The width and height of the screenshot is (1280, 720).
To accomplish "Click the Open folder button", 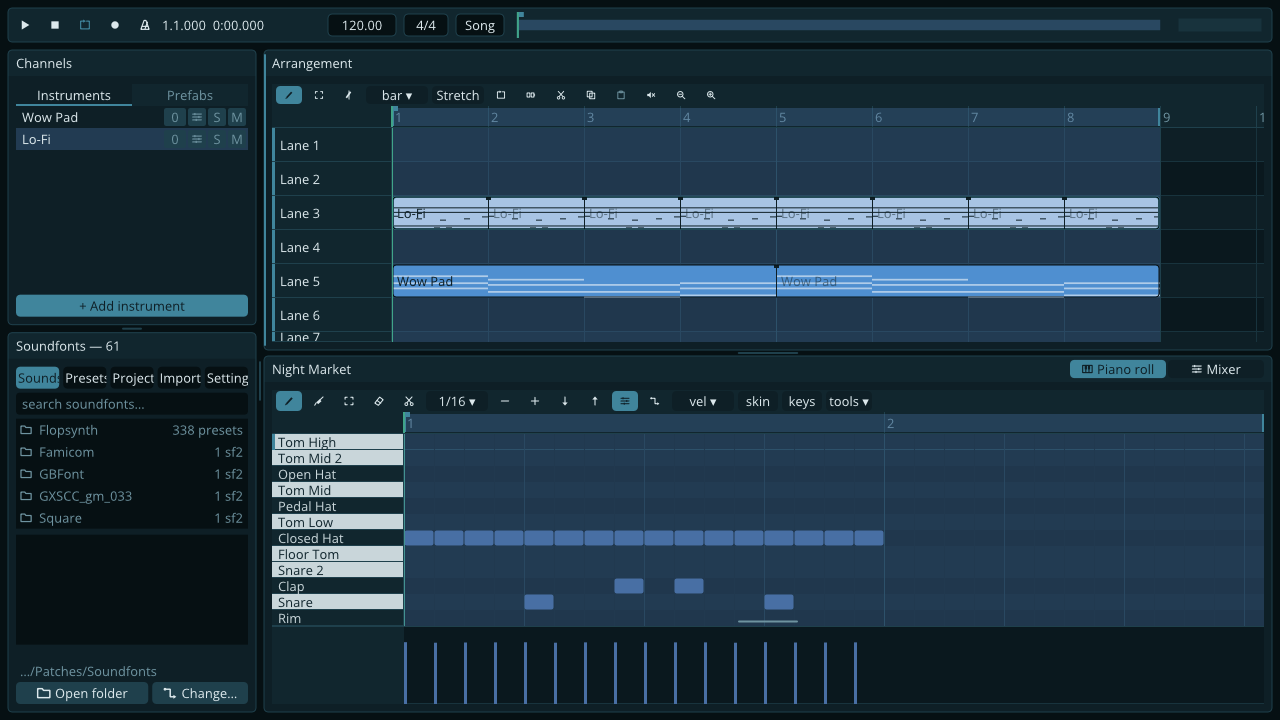I will click(x=82, y=693).
